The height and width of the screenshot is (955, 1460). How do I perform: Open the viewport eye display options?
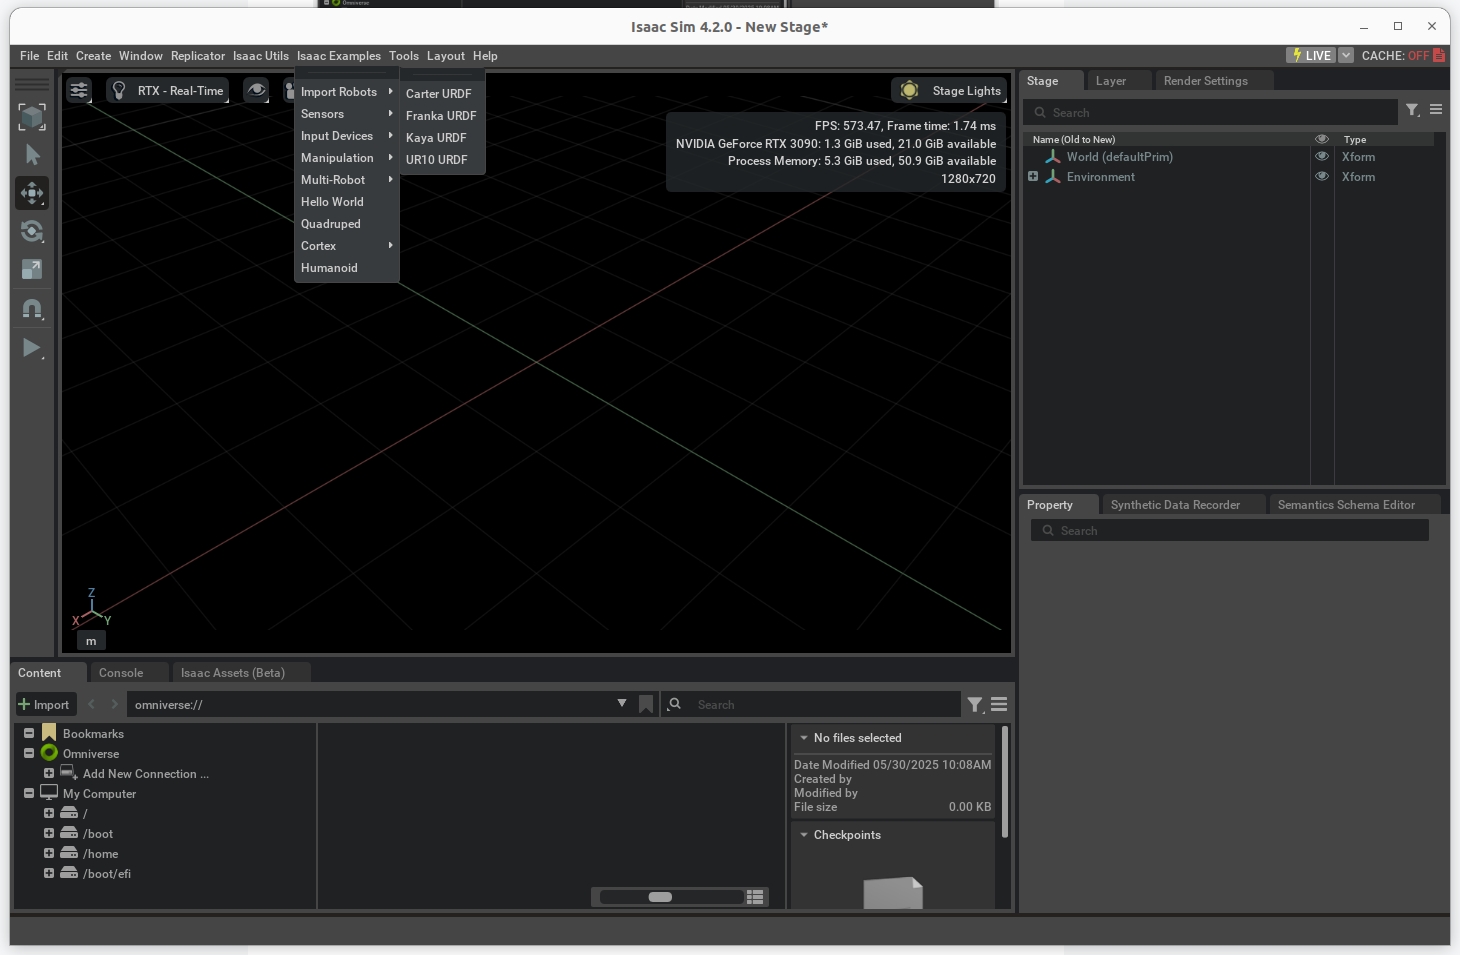coord(257,90)
